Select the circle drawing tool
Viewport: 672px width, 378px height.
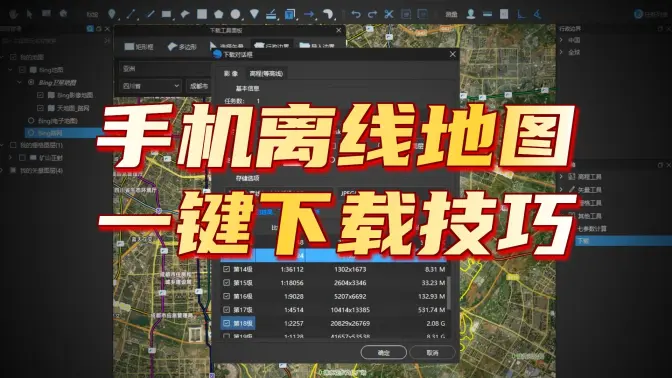point(235,14)
